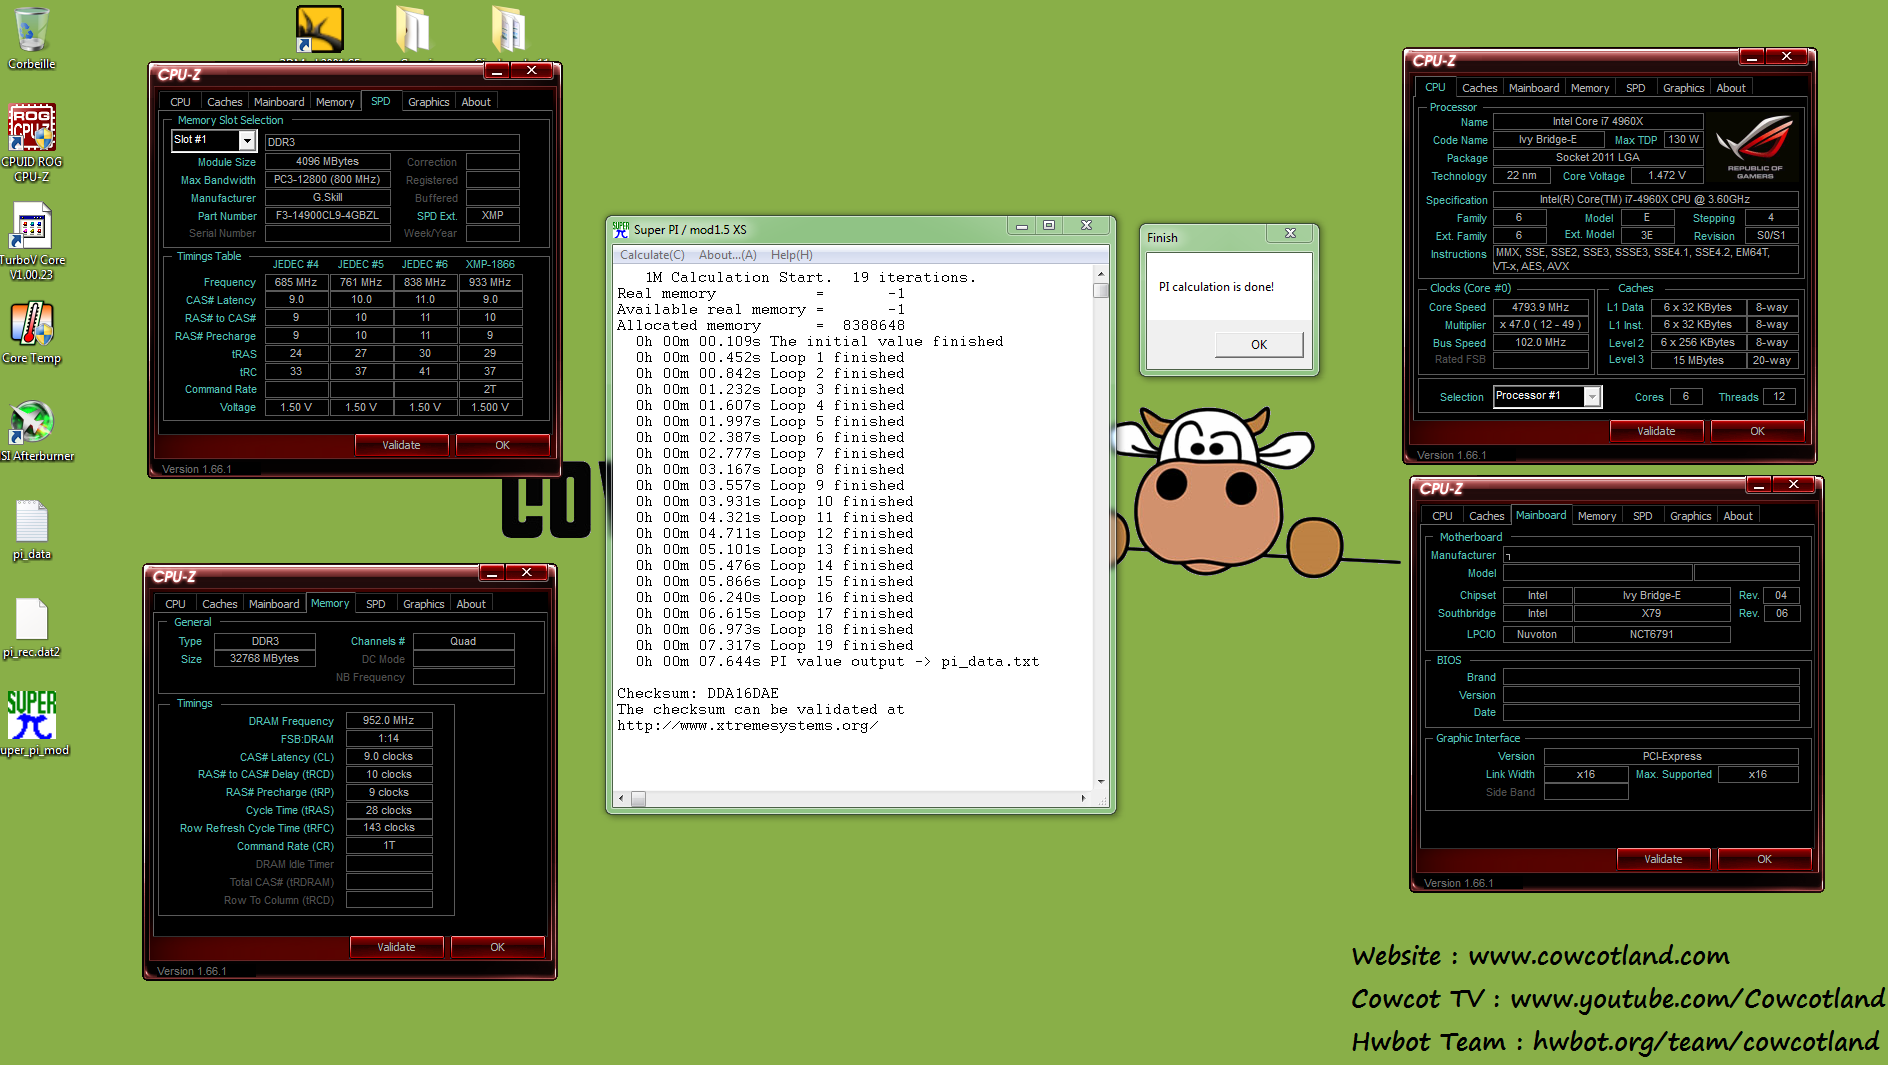Click the LPCIO NCT6791 field
Viewport: 1888px width, 1065px height.
coord(1651,635)
